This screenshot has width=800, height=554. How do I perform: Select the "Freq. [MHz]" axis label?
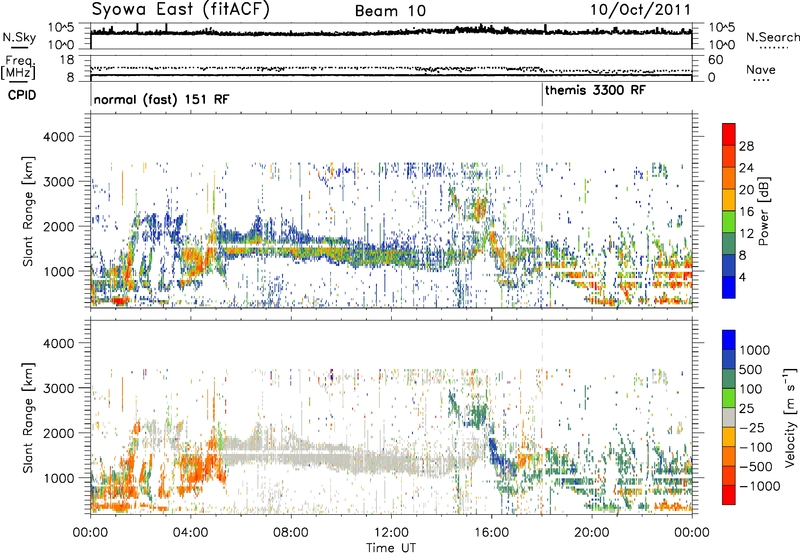18,68
